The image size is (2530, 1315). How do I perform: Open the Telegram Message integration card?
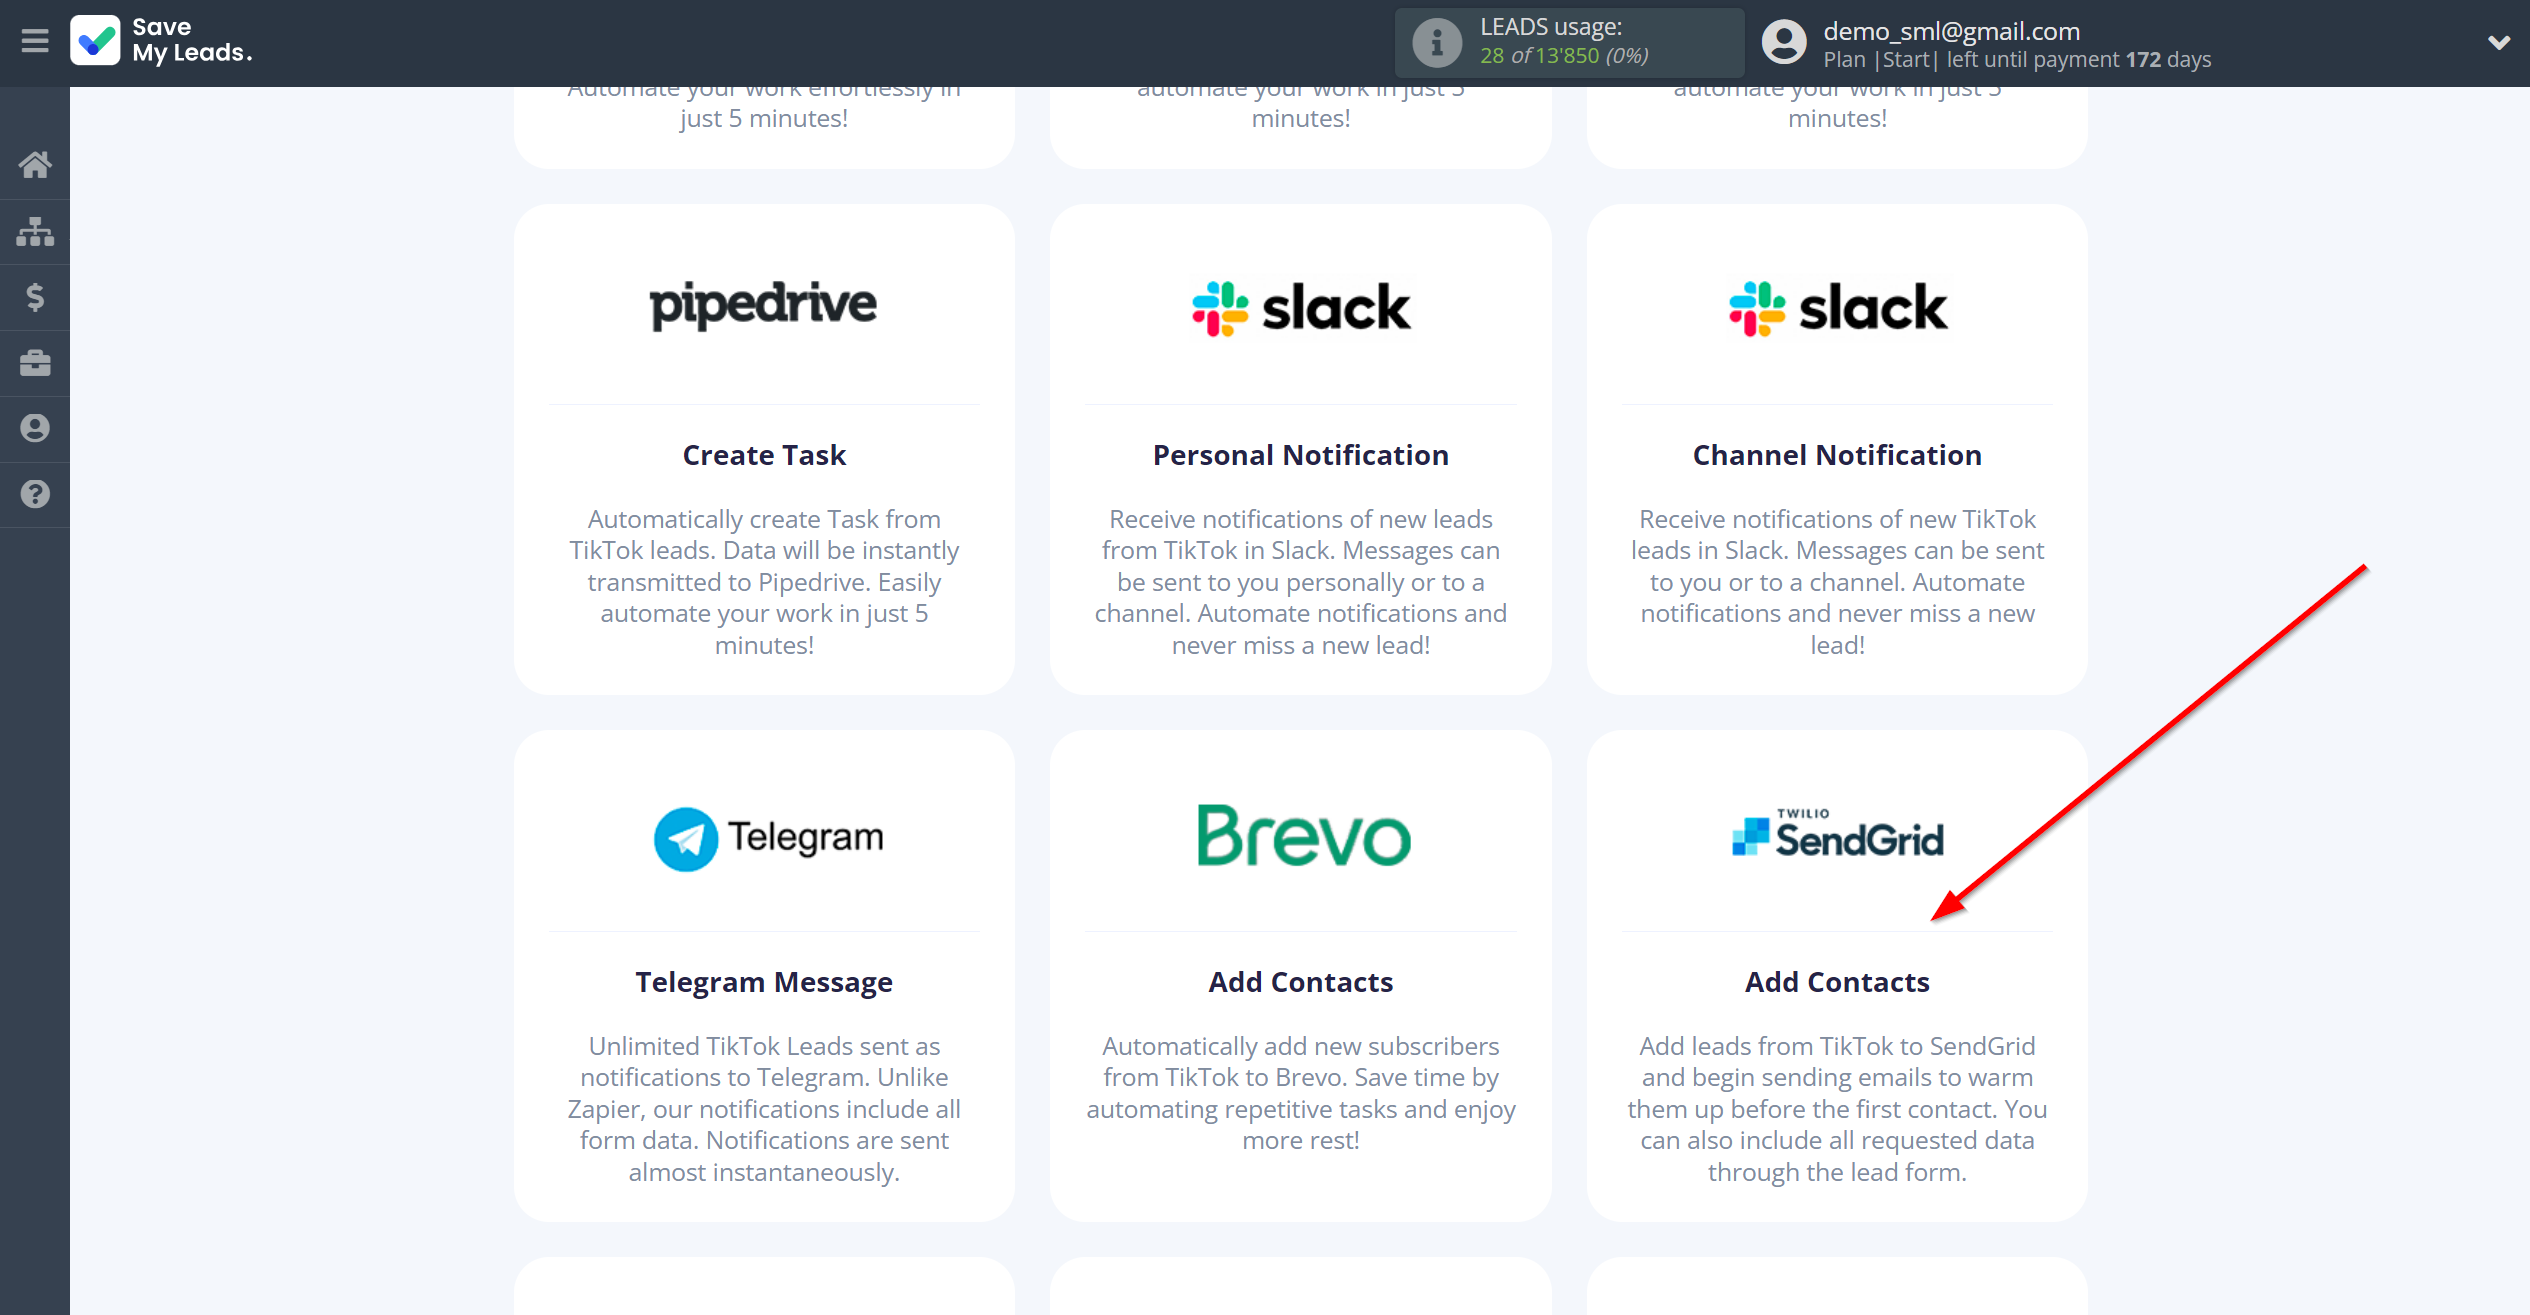click(x=765, y=982)
